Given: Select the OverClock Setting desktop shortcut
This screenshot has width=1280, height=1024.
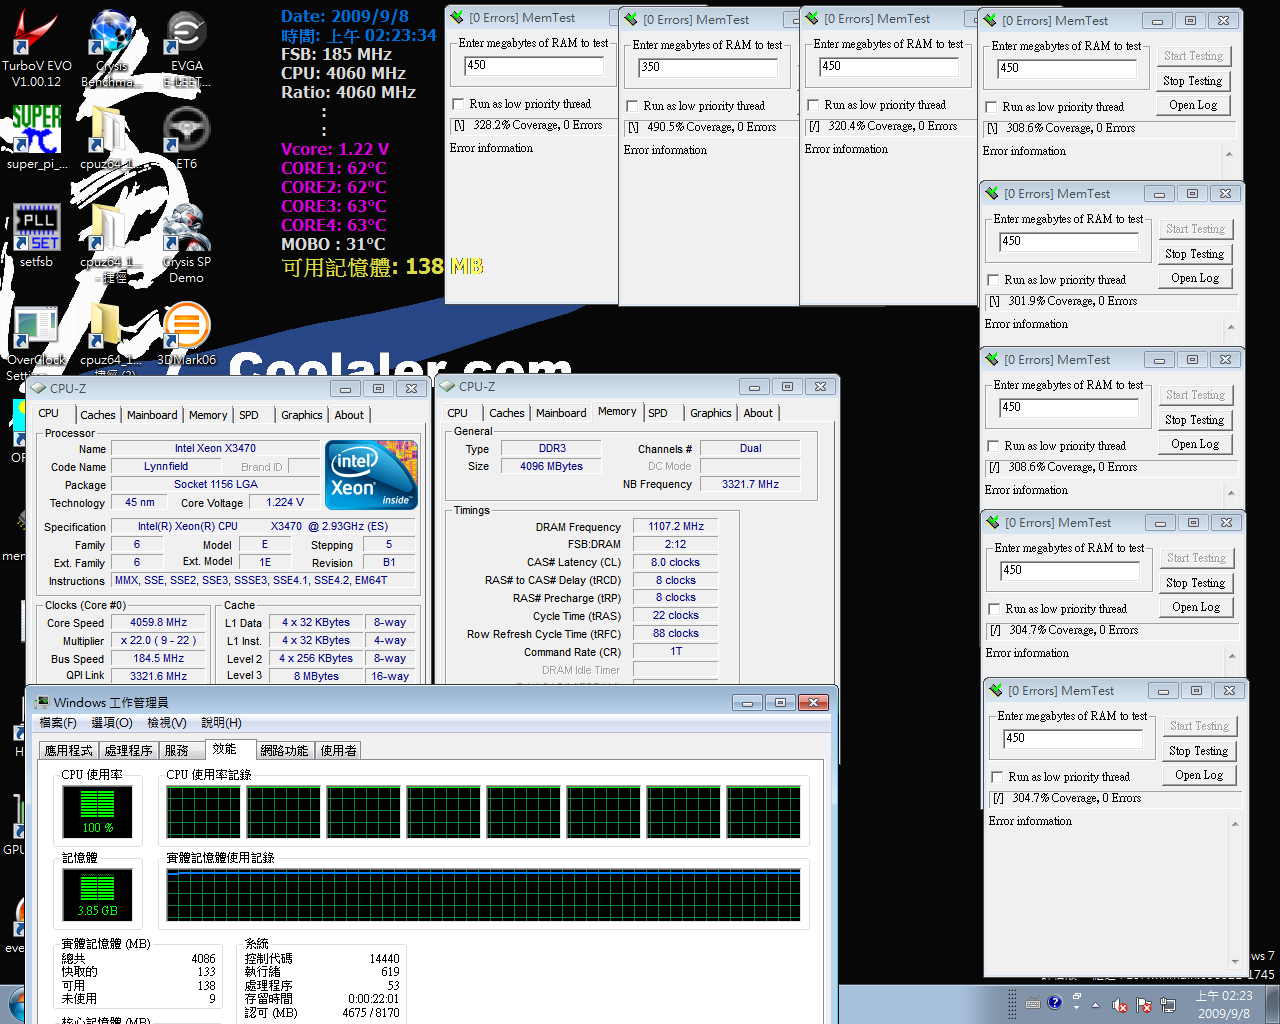Looking at the screenshot, I should 36,340.
